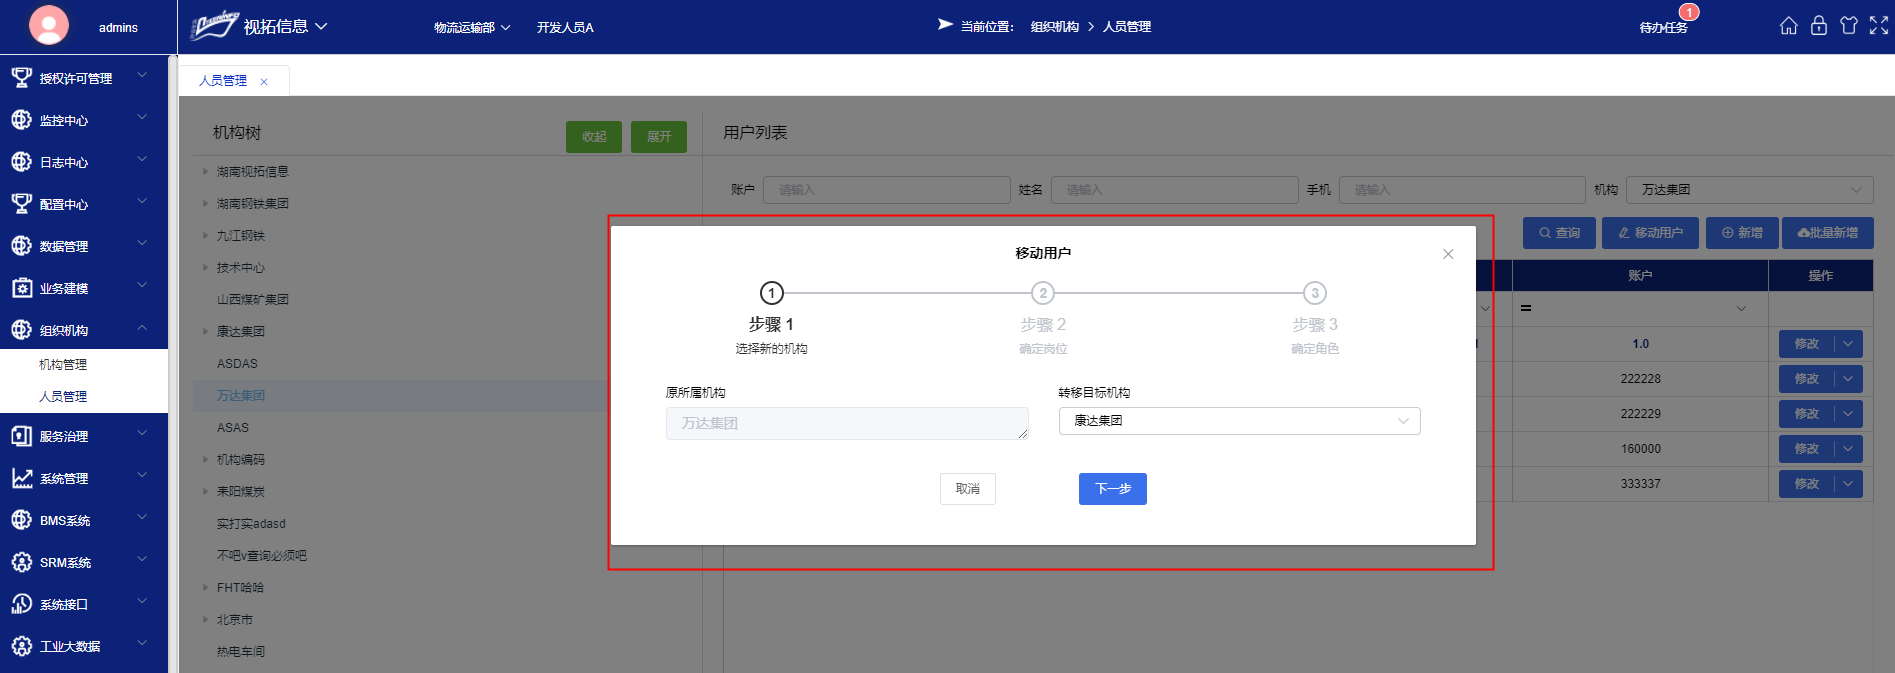1895x673 pixels.
Task: Click the 原所属机构 field 万达集团
Action: click(x=847, y=423)
